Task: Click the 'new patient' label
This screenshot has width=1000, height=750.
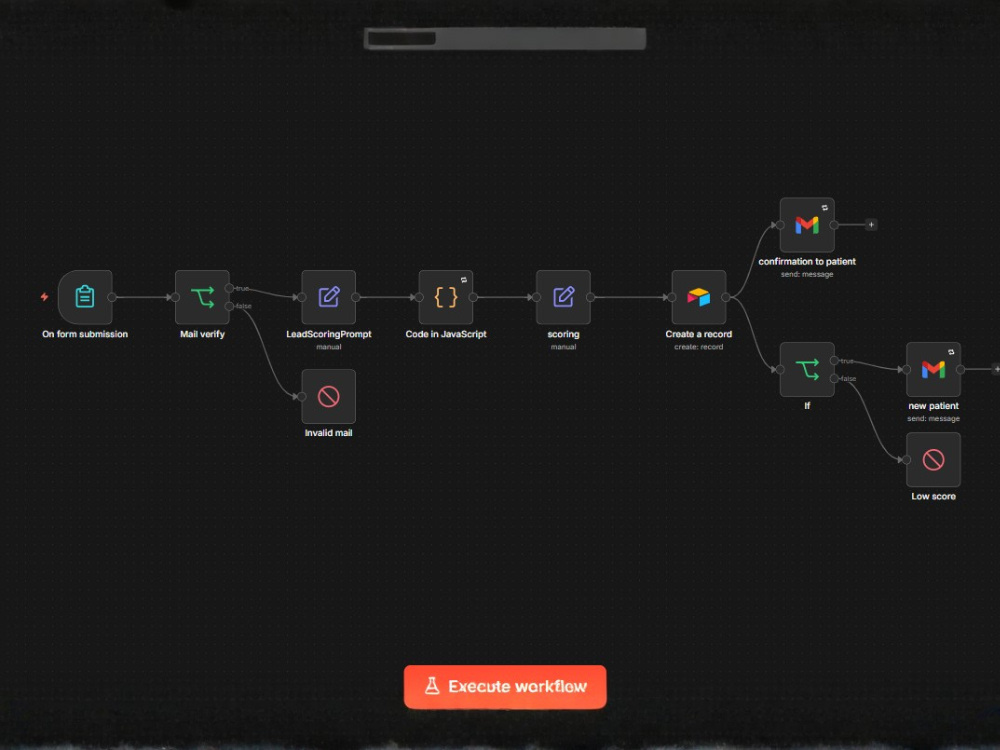Action: [x=933, y=406]
